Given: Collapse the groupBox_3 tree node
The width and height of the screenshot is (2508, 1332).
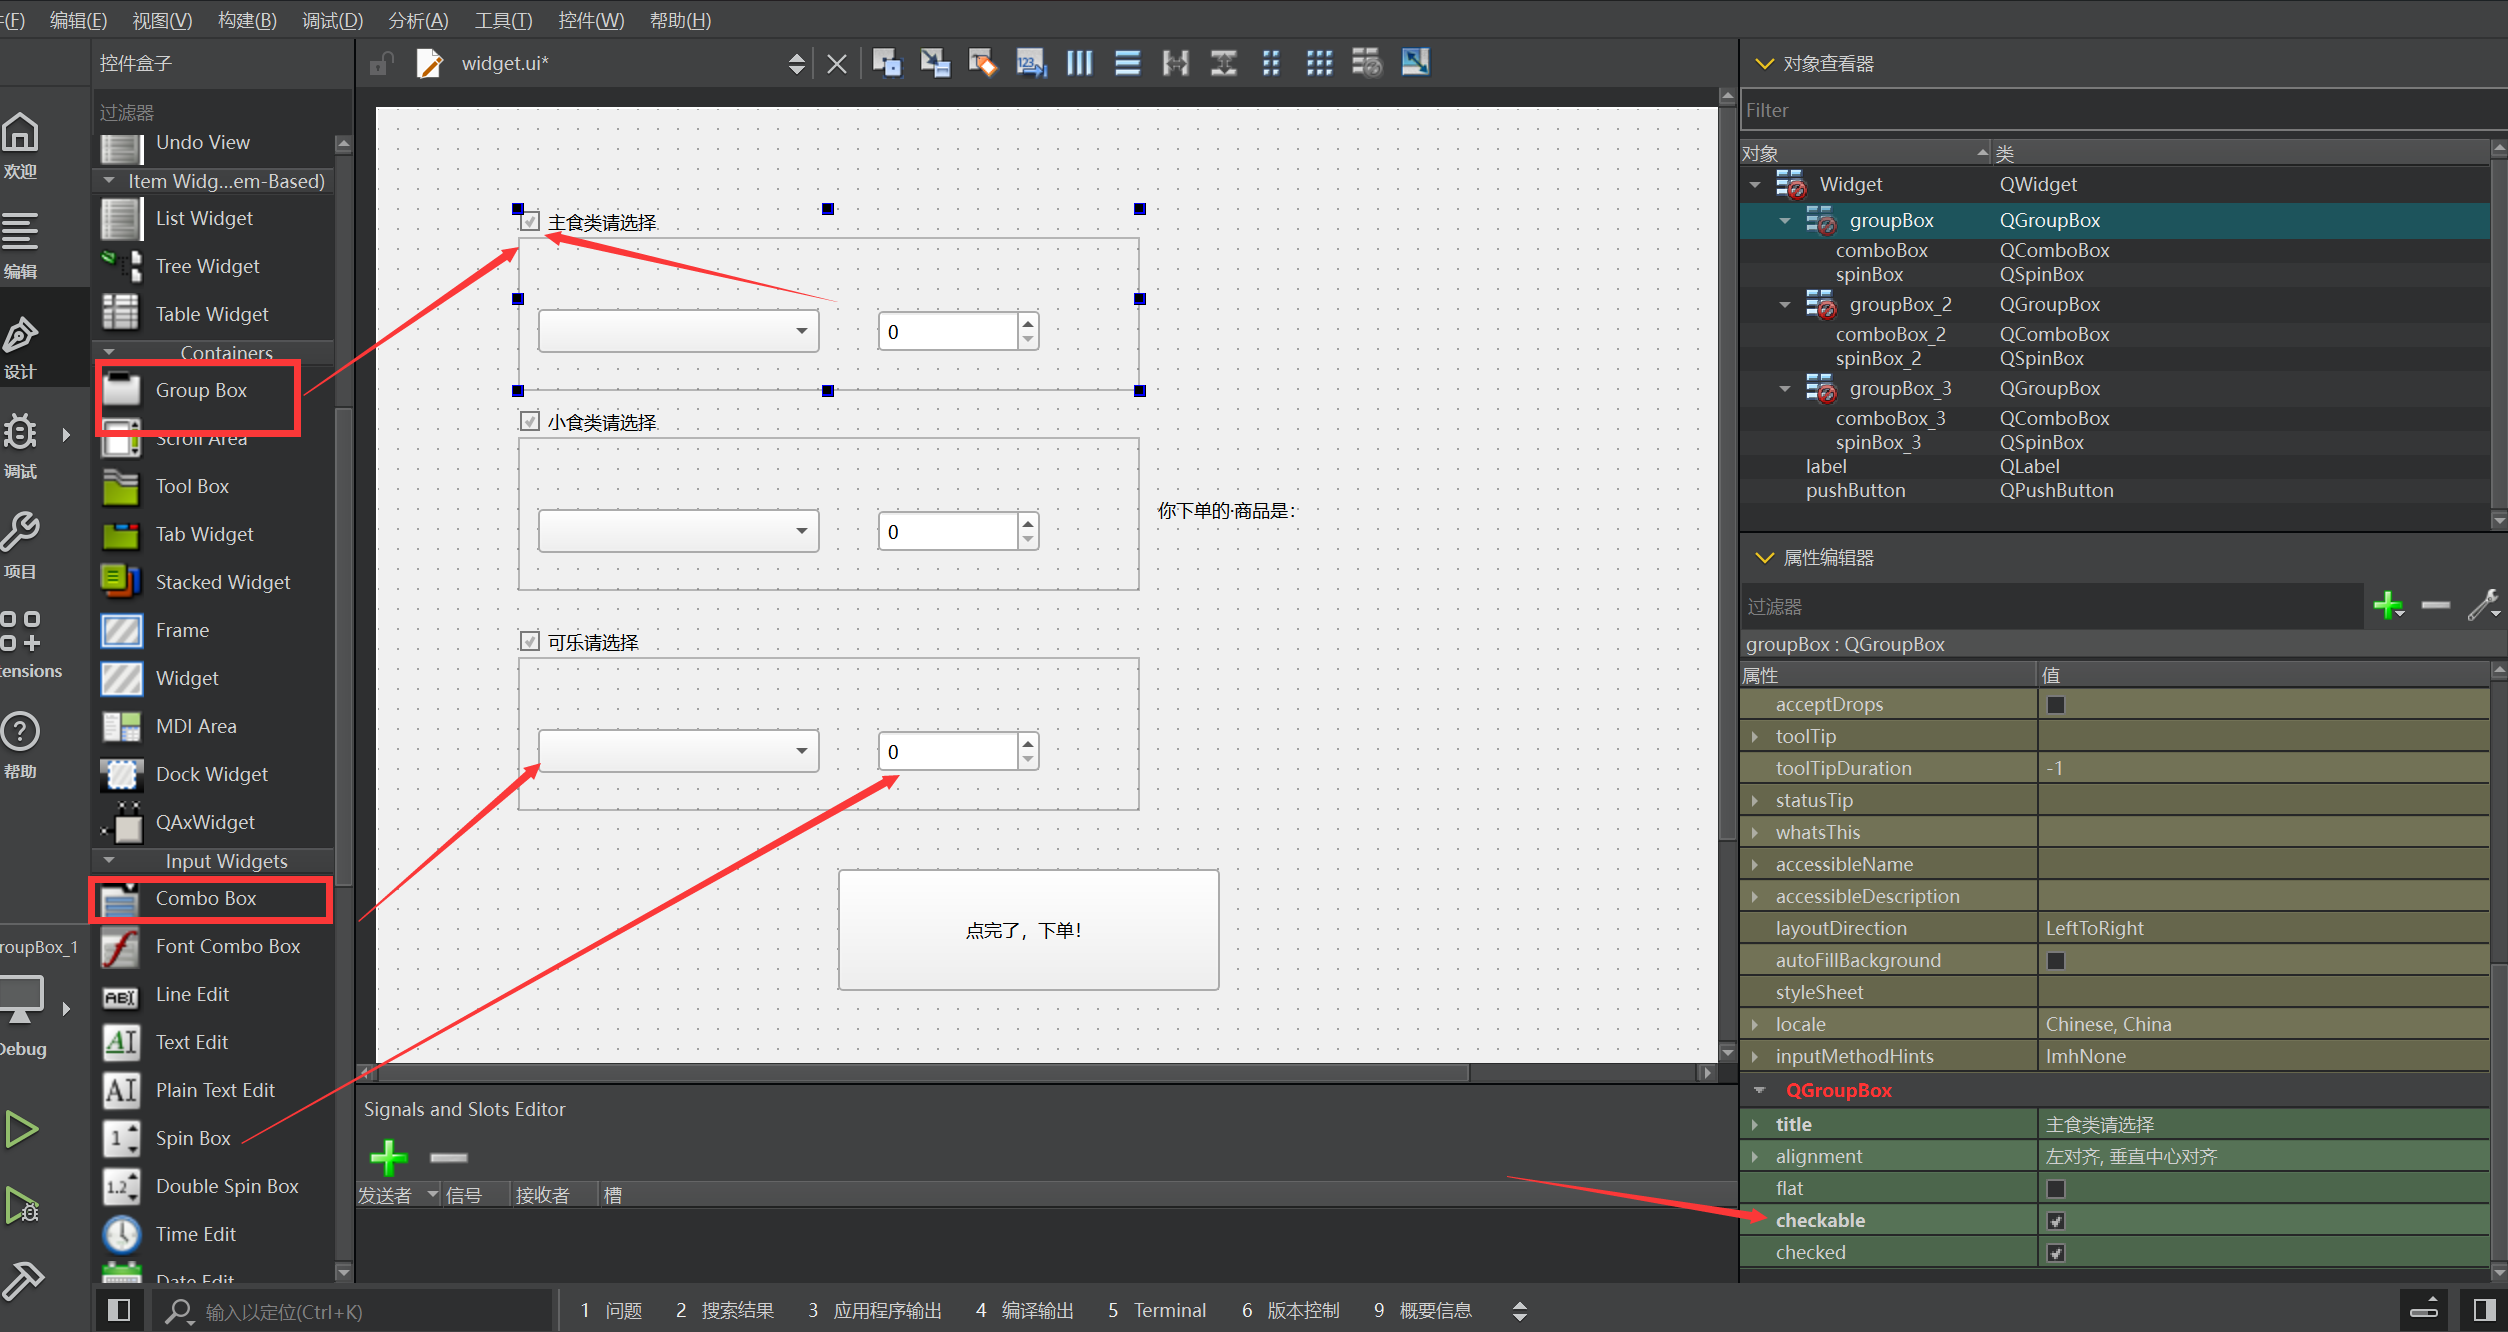Looking at the screenshot, I should pos(1785,389).
